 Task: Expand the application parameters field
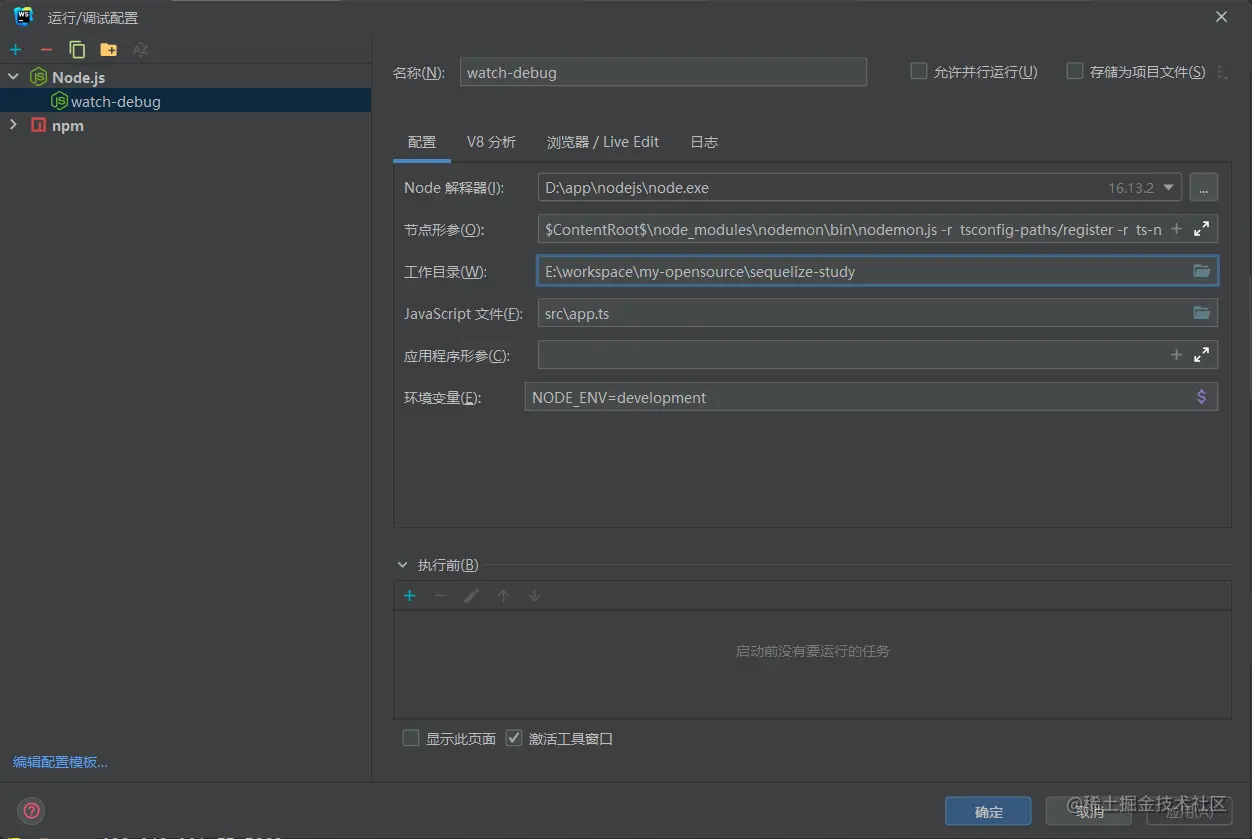[x=1202, y=355]
